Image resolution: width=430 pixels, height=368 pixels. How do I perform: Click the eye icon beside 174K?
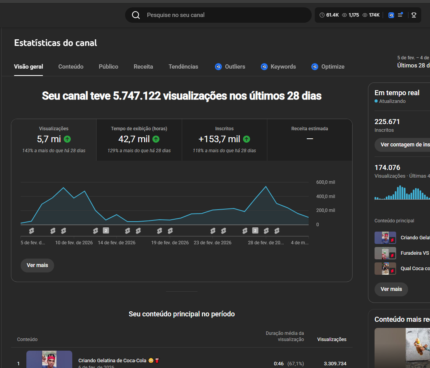tap(365, 15)
